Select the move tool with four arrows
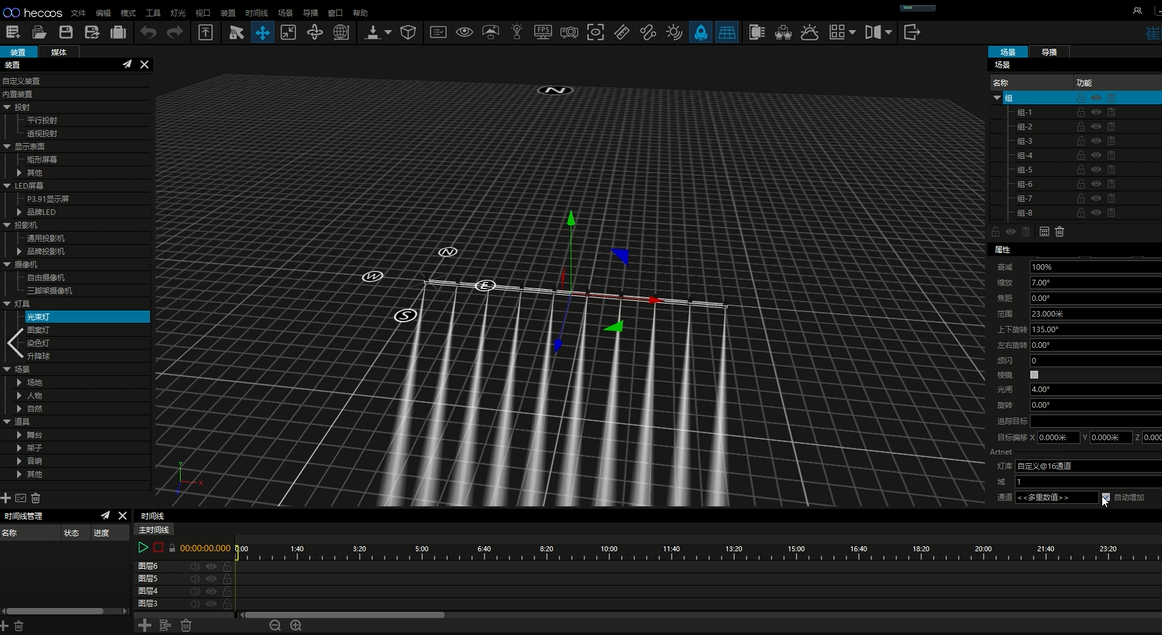The width and height of the screenshot is (1162, 635). (262, 32)
